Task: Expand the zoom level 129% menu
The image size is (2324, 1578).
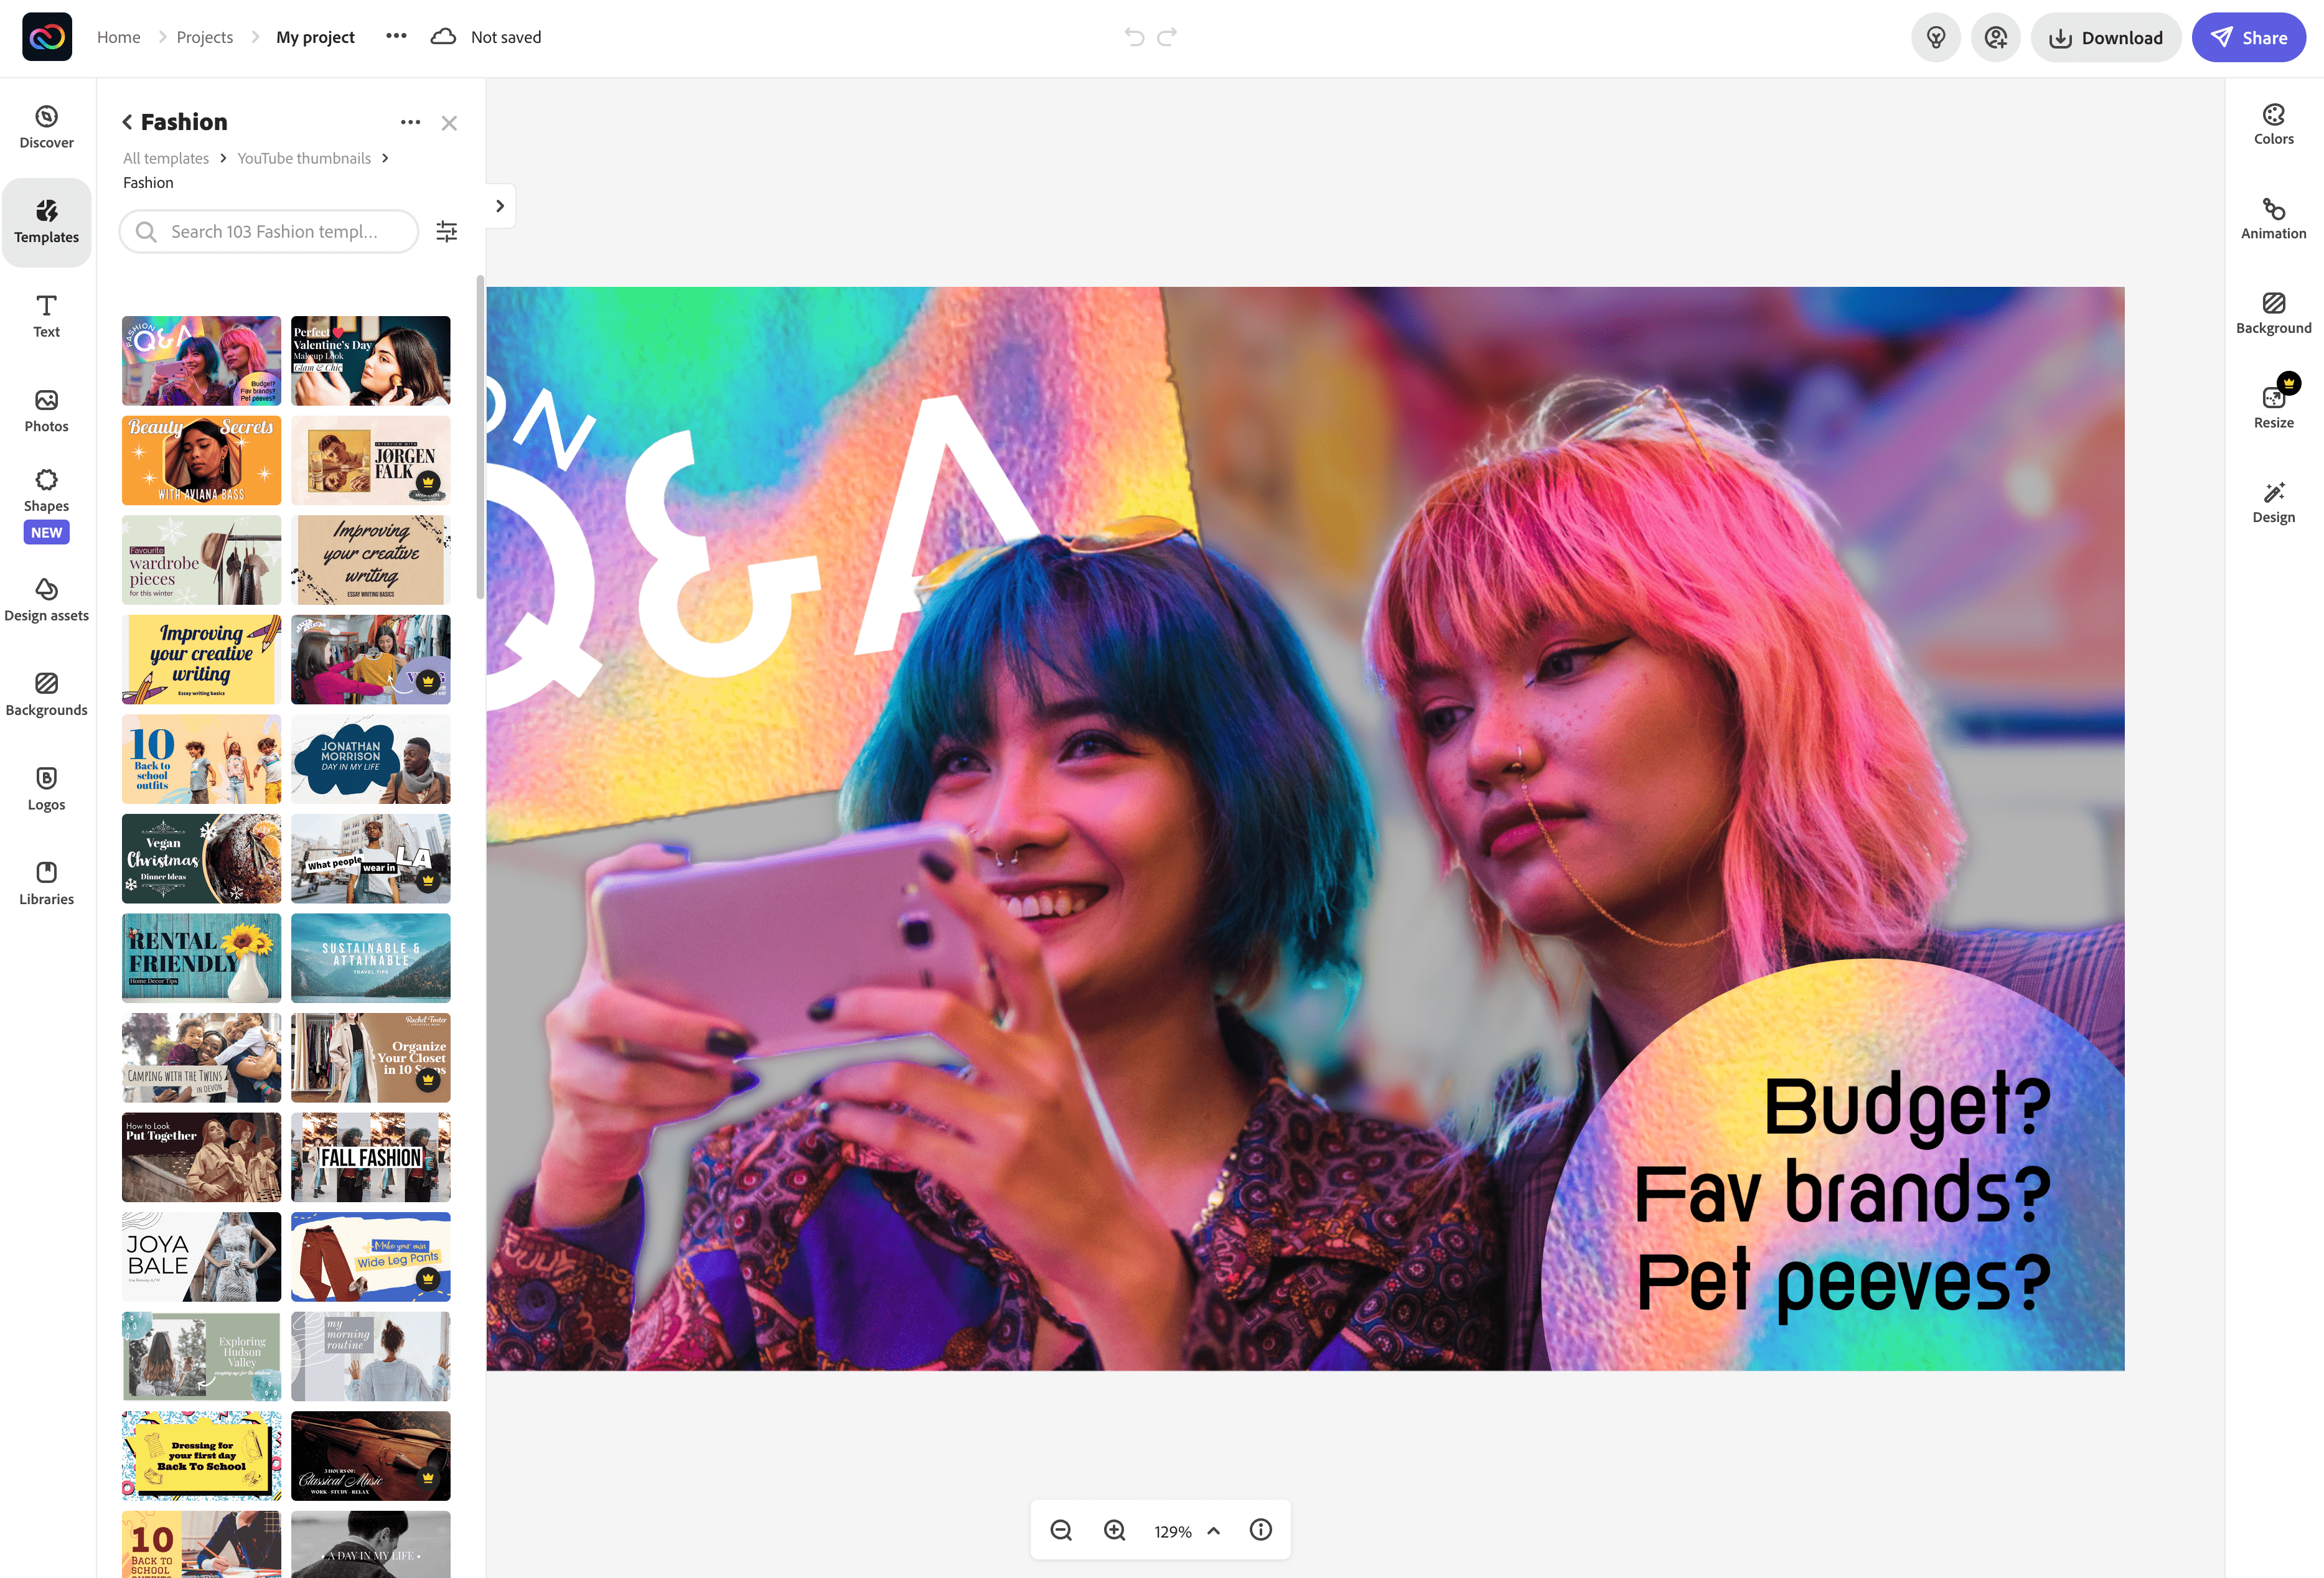Action: (1187, 1531)
